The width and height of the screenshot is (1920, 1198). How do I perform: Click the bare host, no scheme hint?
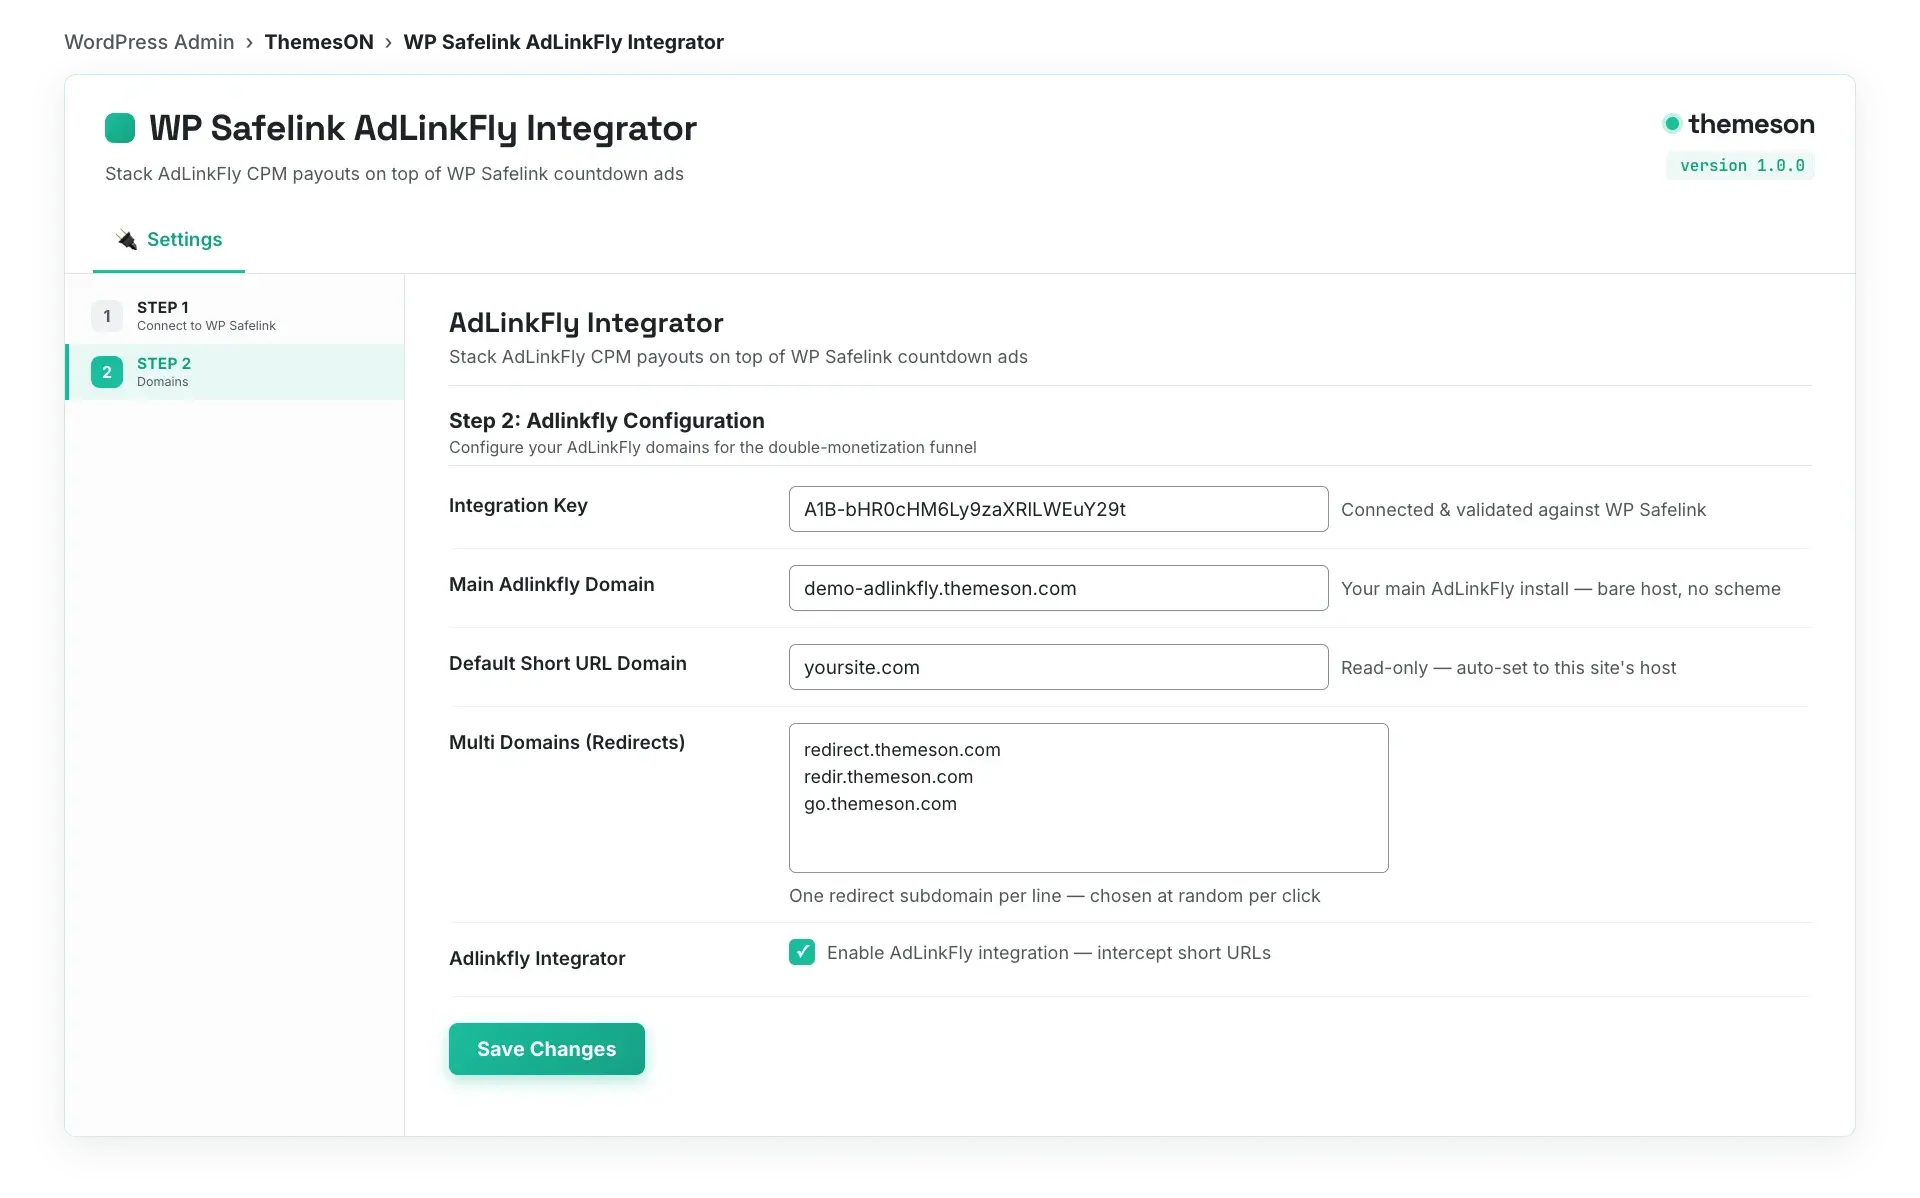click(1561, 589)
